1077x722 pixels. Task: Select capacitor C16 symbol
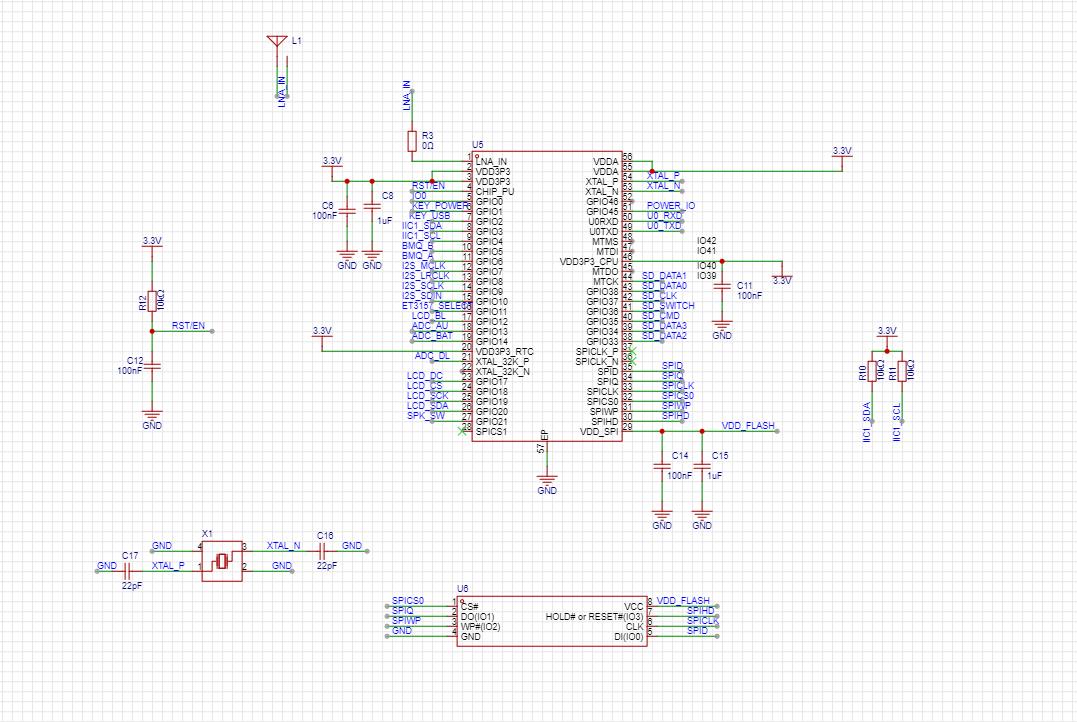321,551
